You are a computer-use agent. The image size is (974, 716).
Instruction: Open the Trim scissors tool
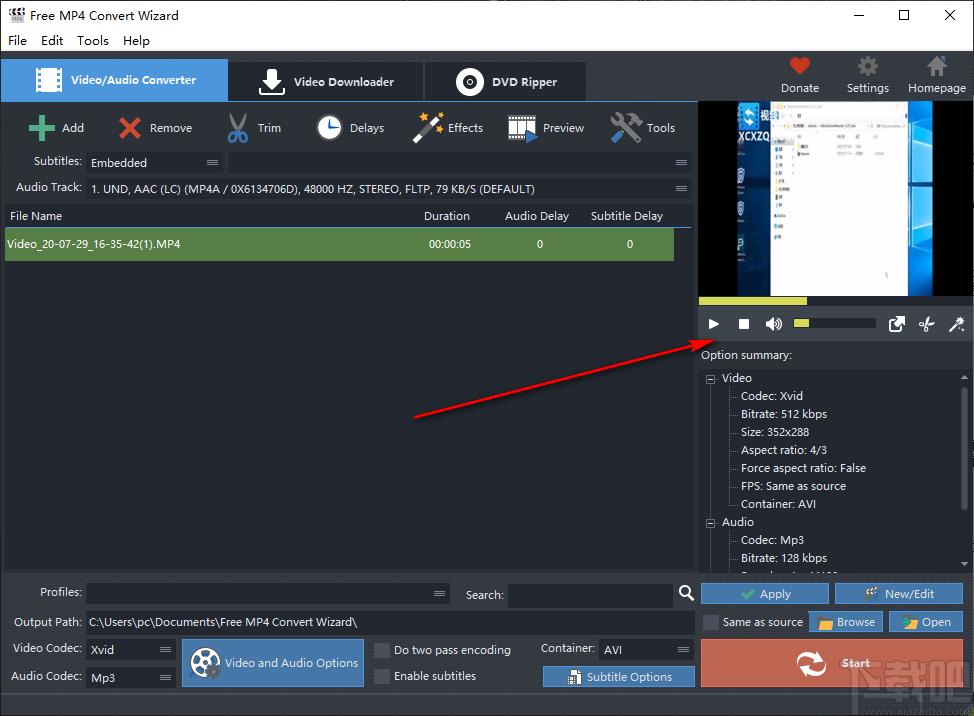tap(237, 128)
